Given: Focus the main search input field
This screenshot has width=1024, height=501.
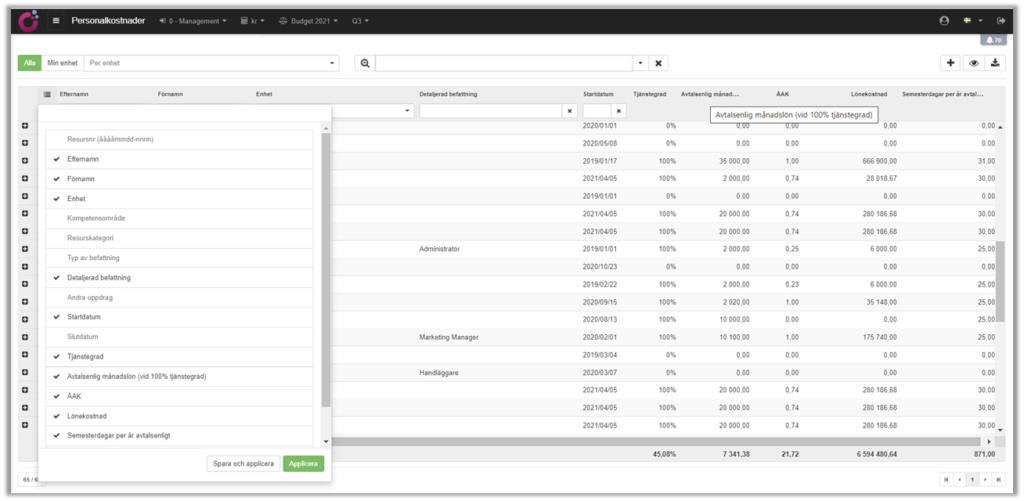Looking at the screenshot, I should 504,63.
